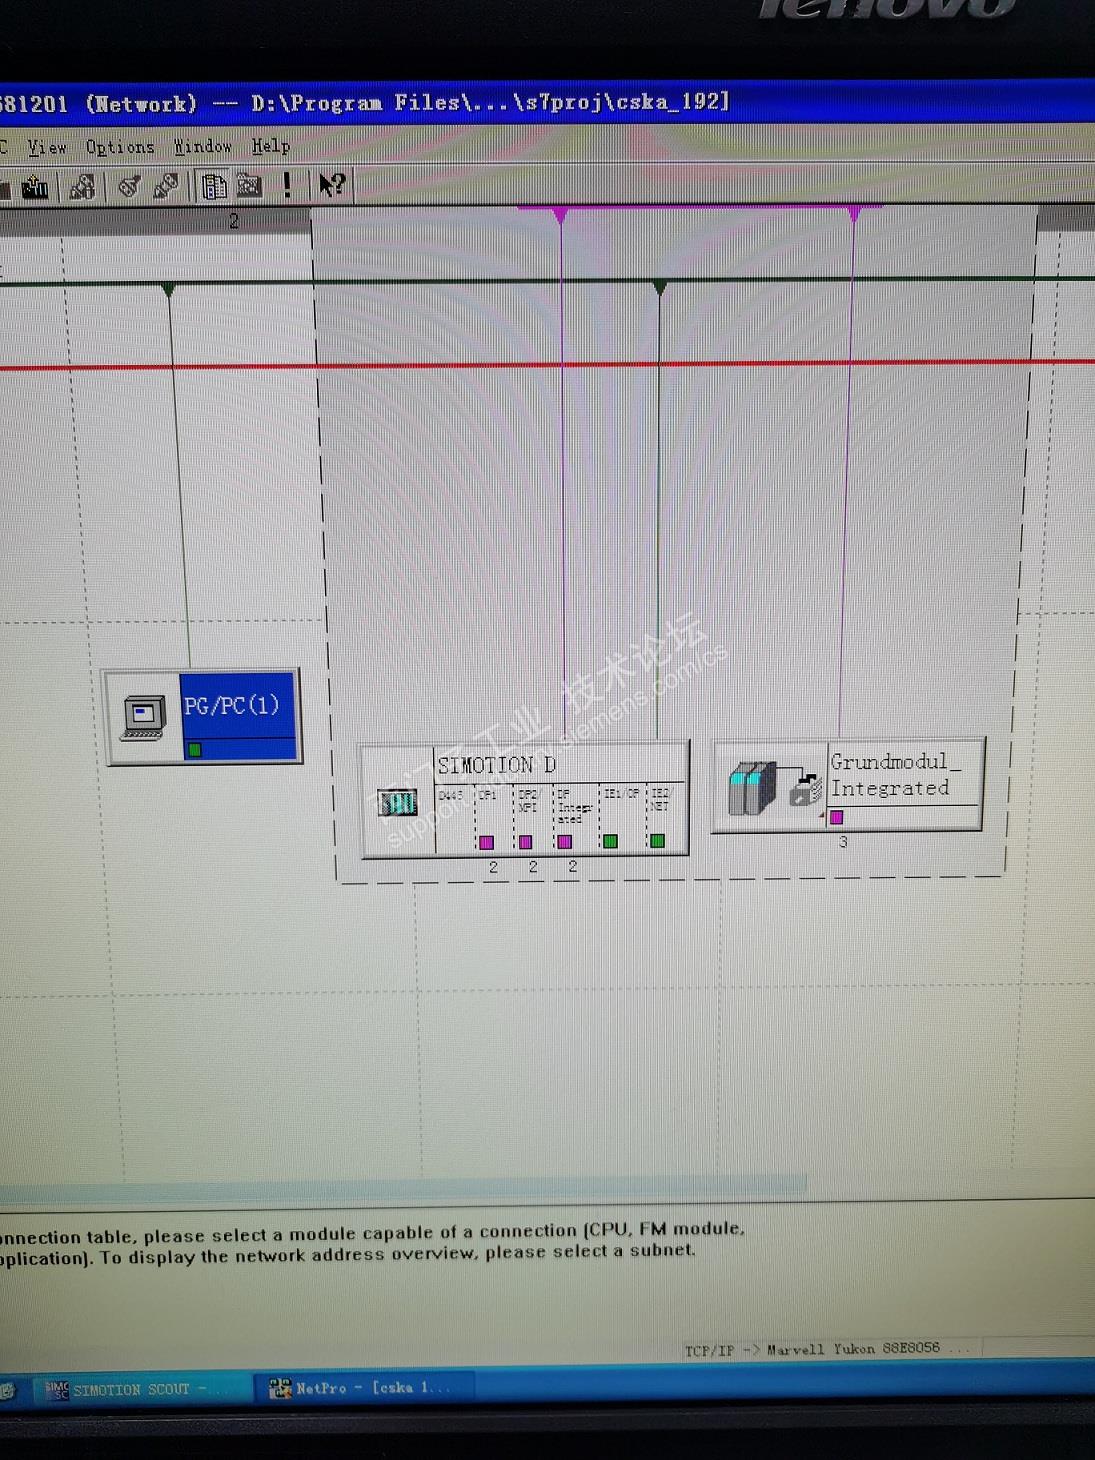
Task: Select the green interface square on PG/PC(1)
Action: click(x=195, y=749)
